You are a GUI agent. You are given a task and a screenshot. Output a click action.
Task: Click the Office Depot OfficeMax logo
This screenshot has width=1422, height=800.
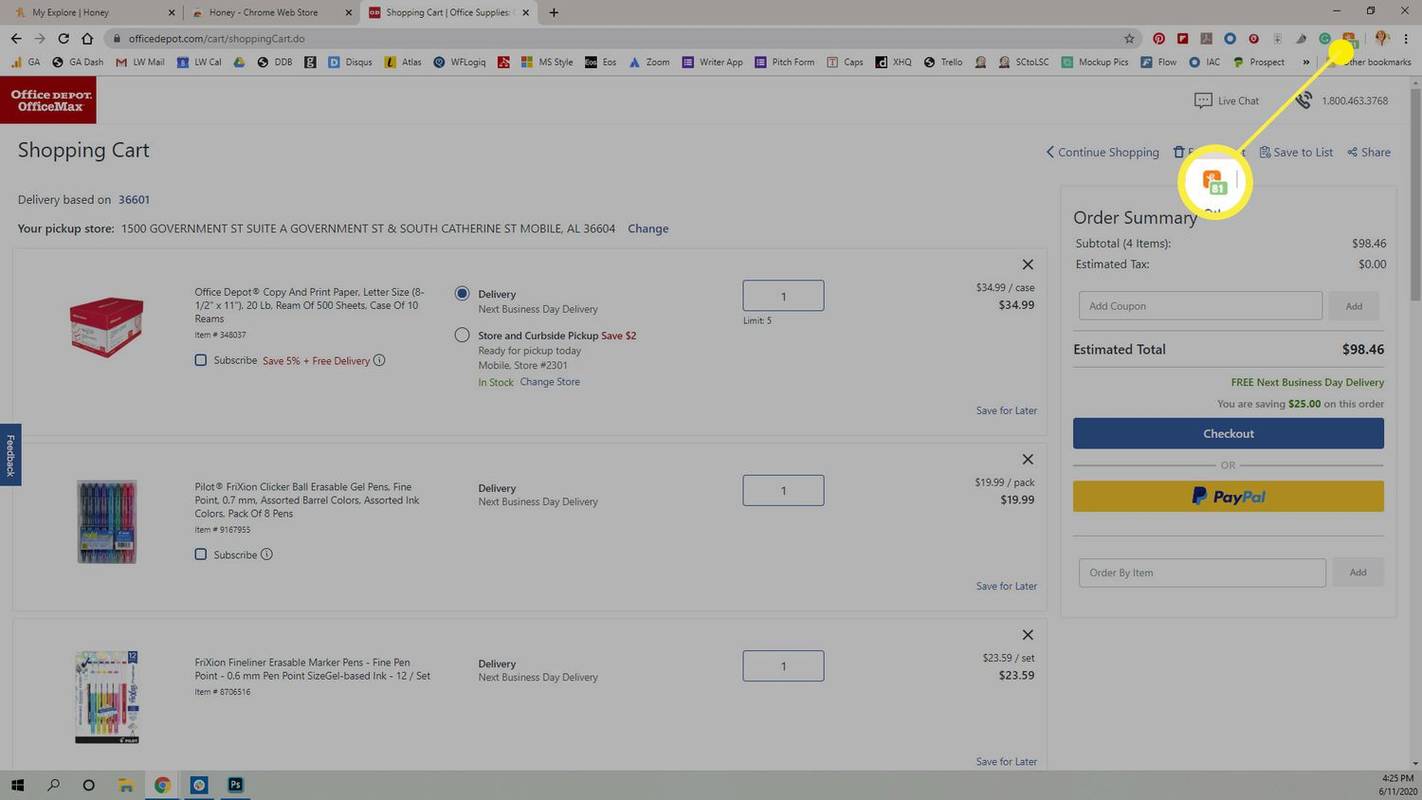click(48, 100)
